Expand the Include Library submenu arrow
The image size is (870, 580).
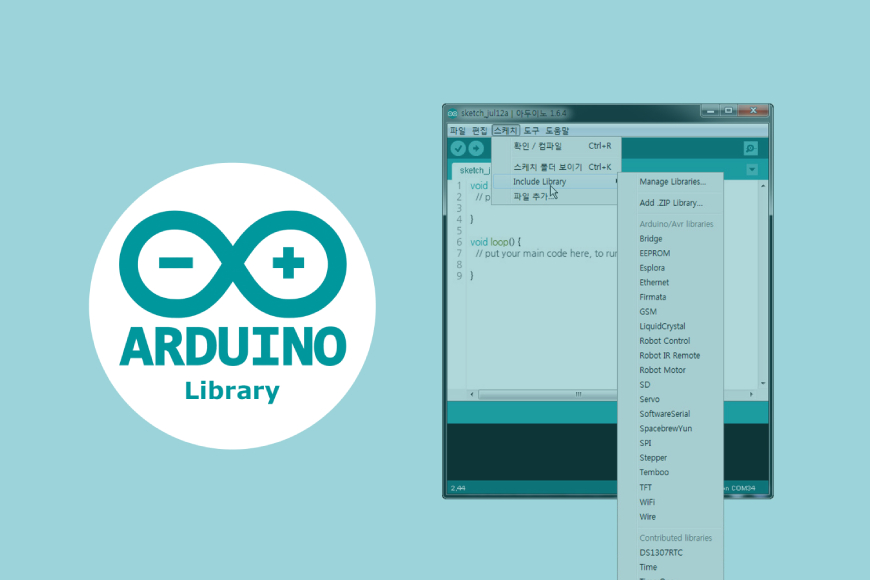[618, 180]
